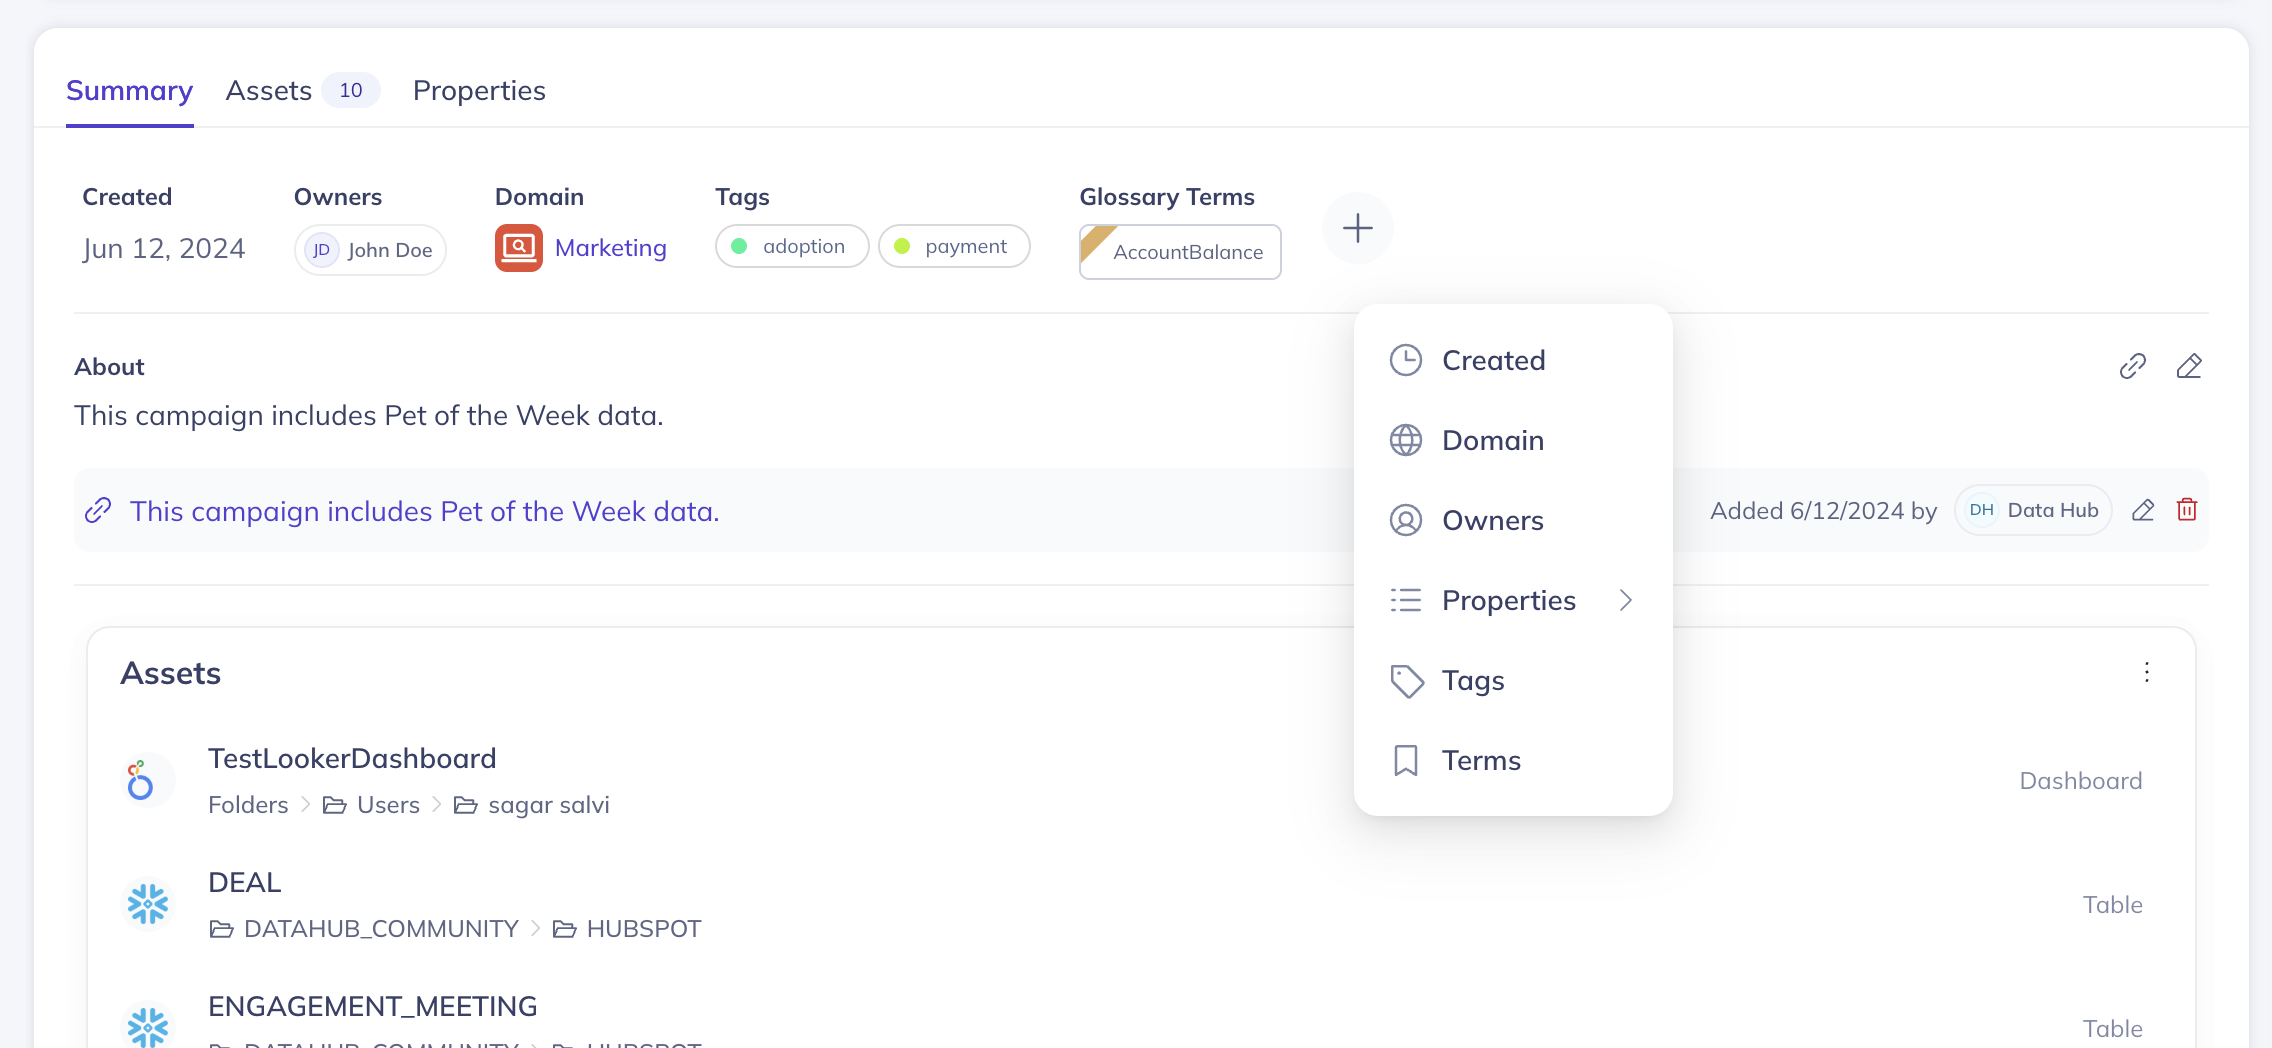
Task: Click the adoption tag
Action: pyautogui.click(x=792, y=246)
